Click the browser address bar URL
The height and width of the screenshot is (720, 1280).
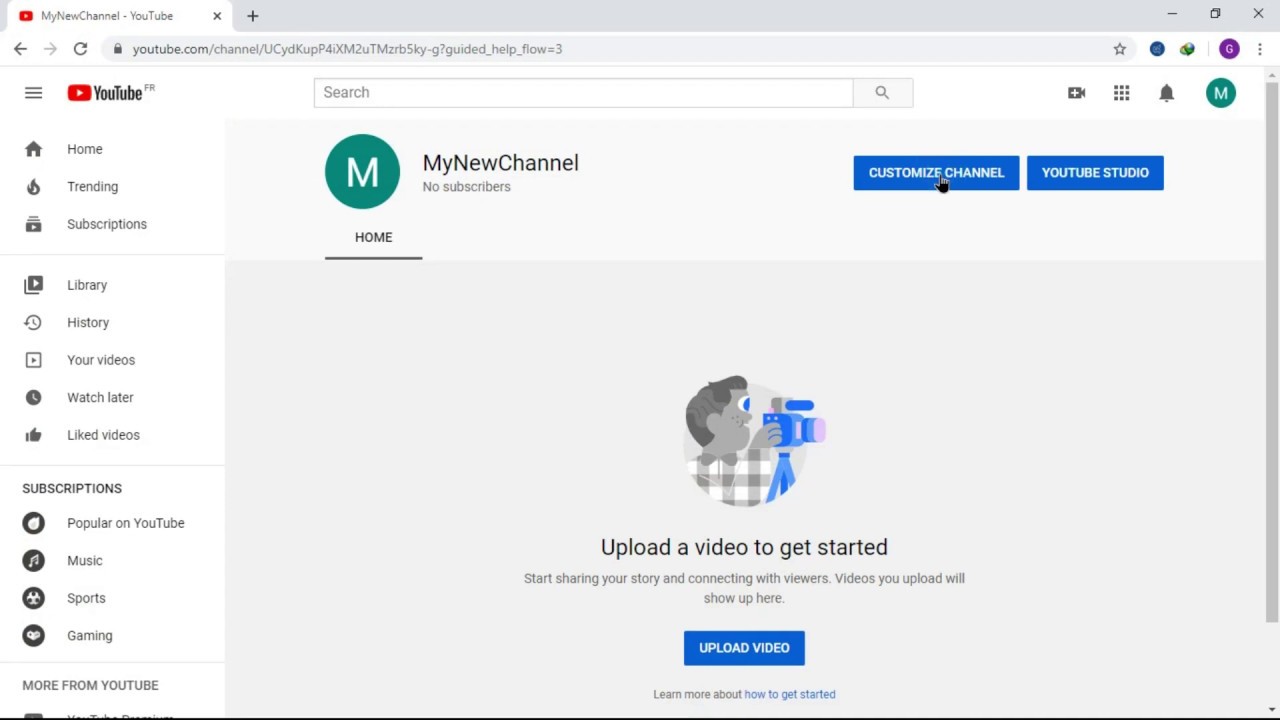click(347, 49)
